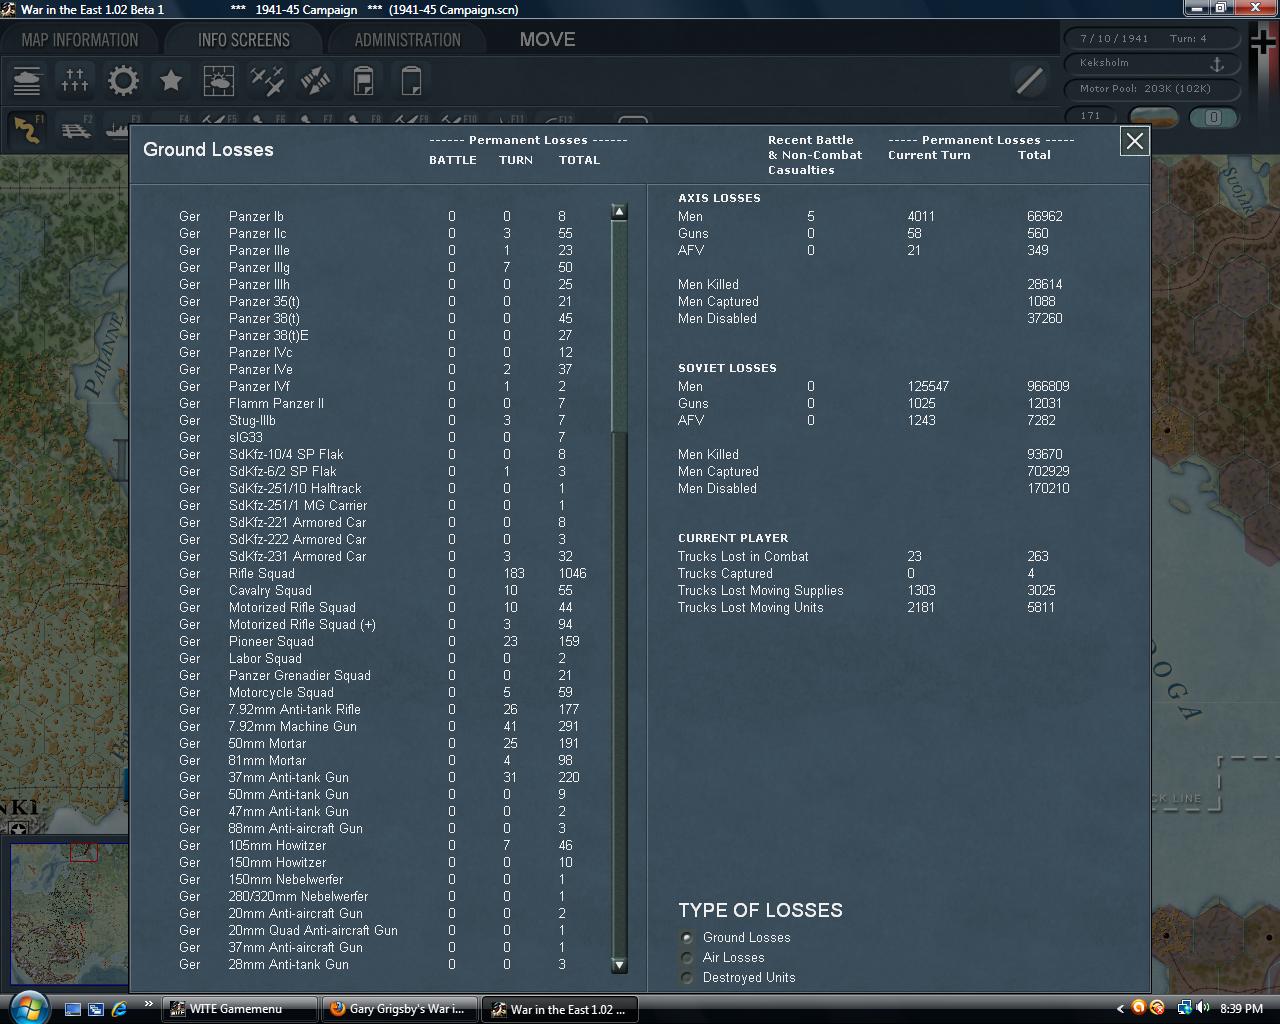
Task: Click the 'Flamm Panzer II' row
Action: click(x=385, y=404)
